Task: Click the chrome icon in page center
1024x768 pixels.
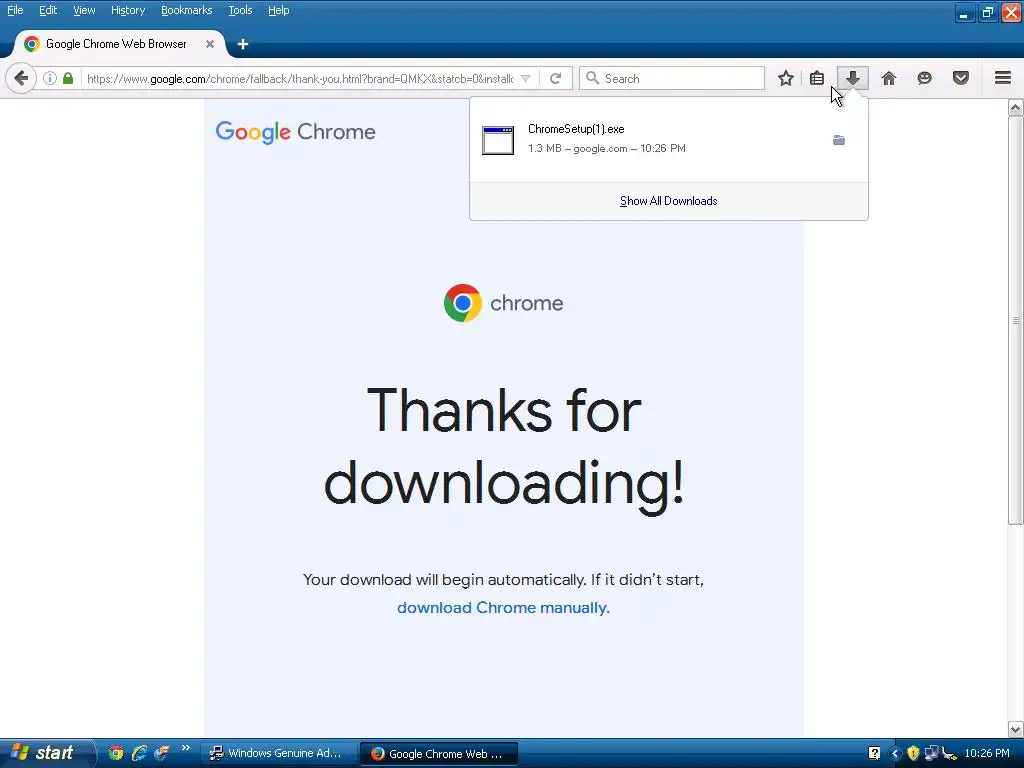Action: click(x=463, y=303)
